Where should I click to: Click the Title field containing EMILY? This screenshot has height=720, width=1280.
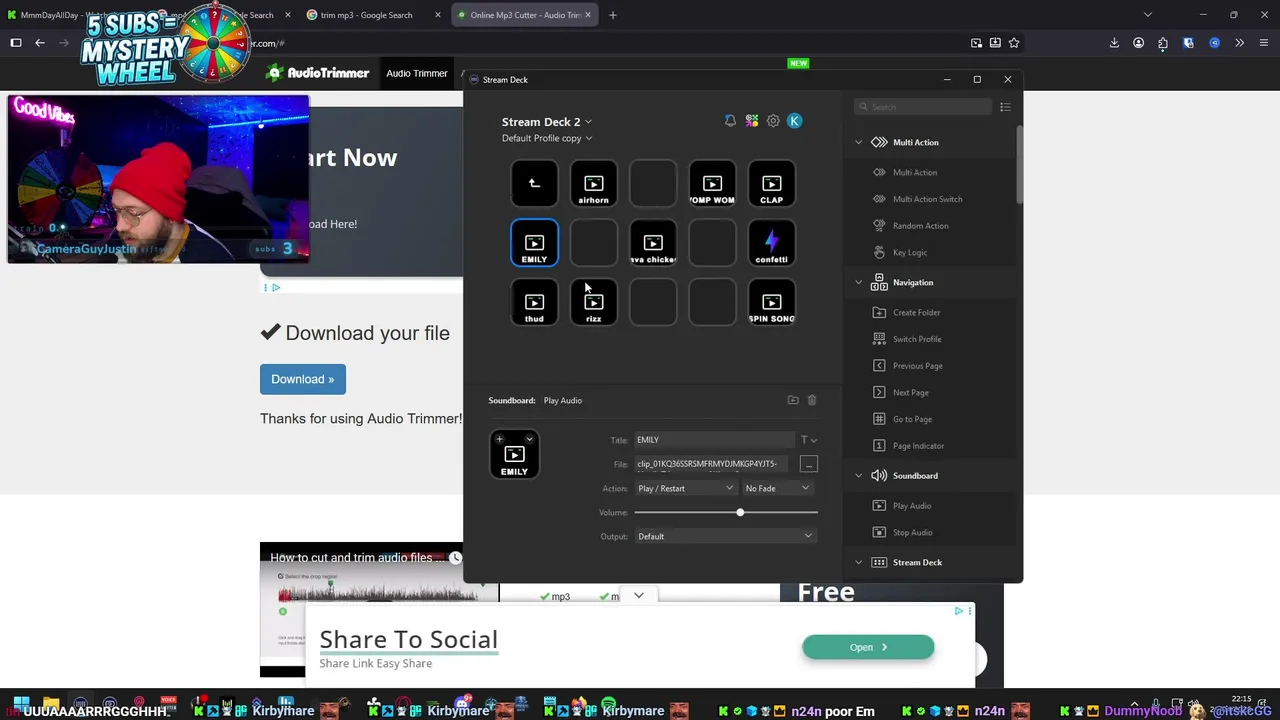(x=714, y=440)
